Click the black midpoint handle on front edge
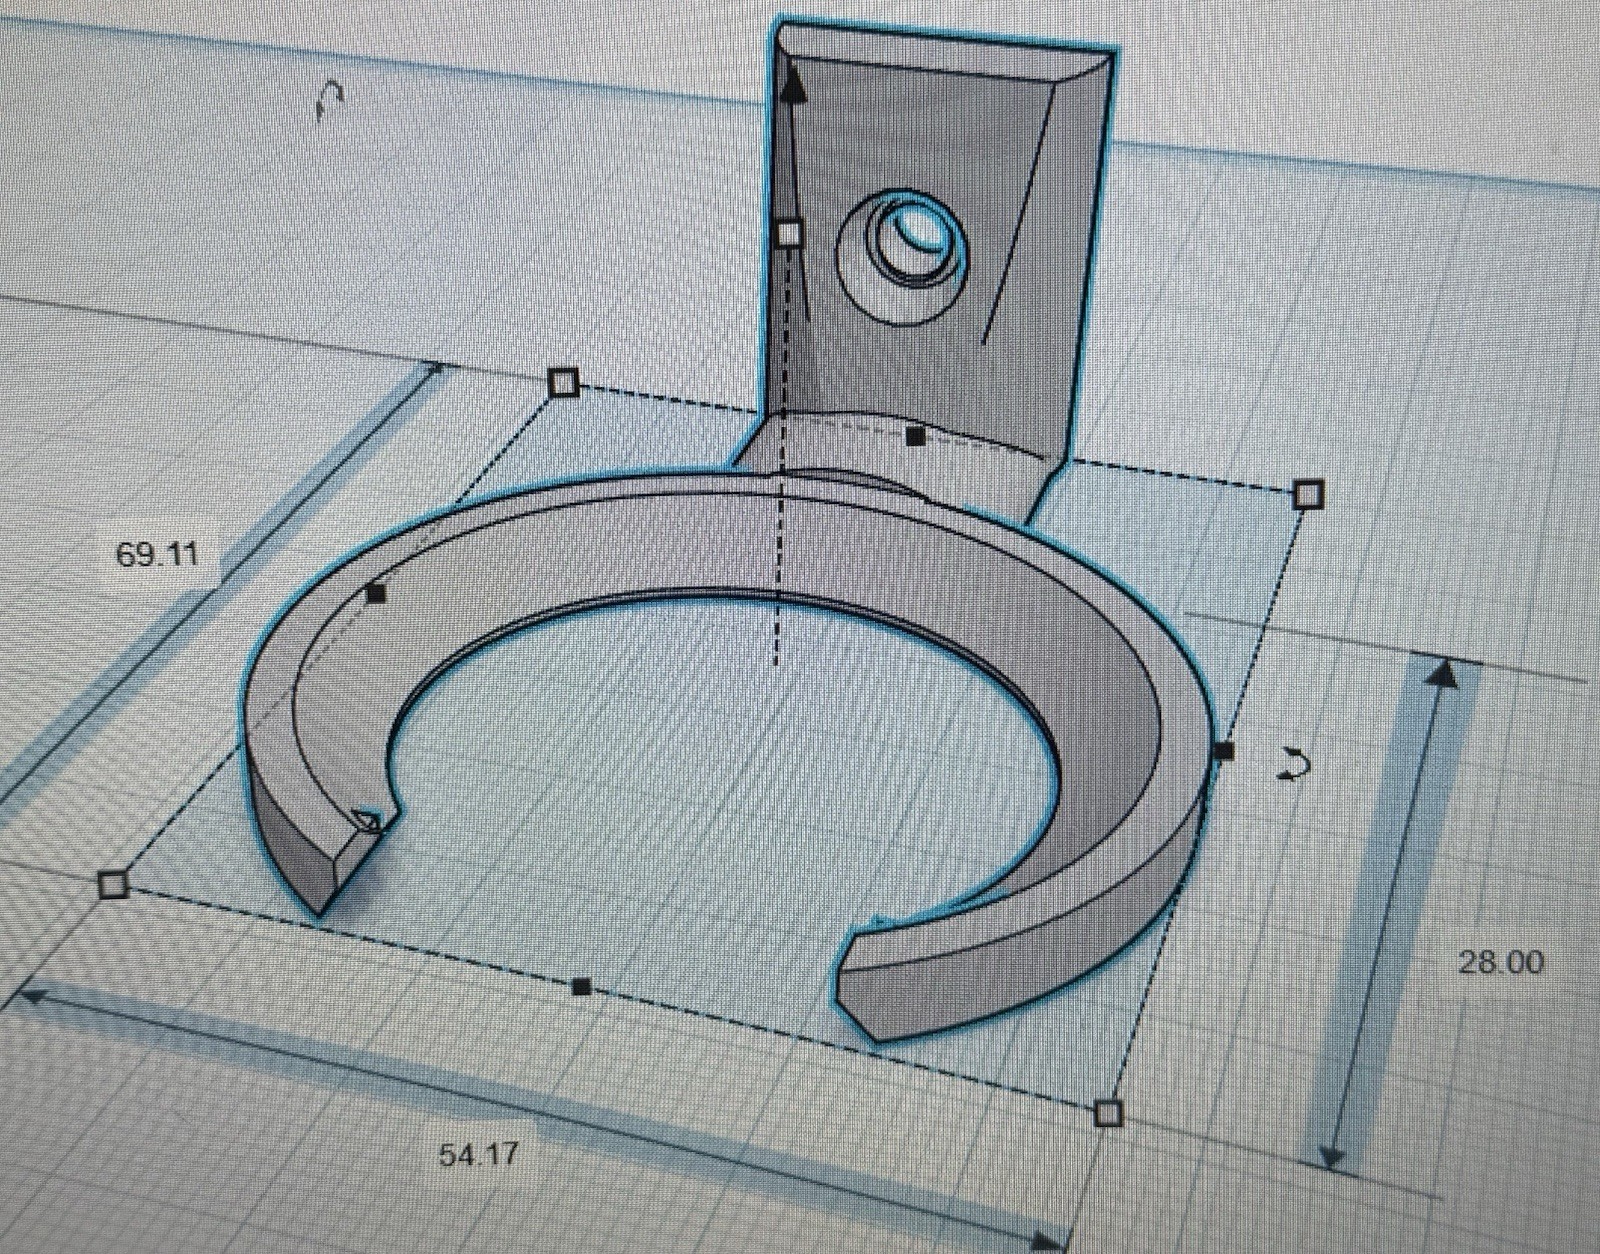 pos(582,988)
